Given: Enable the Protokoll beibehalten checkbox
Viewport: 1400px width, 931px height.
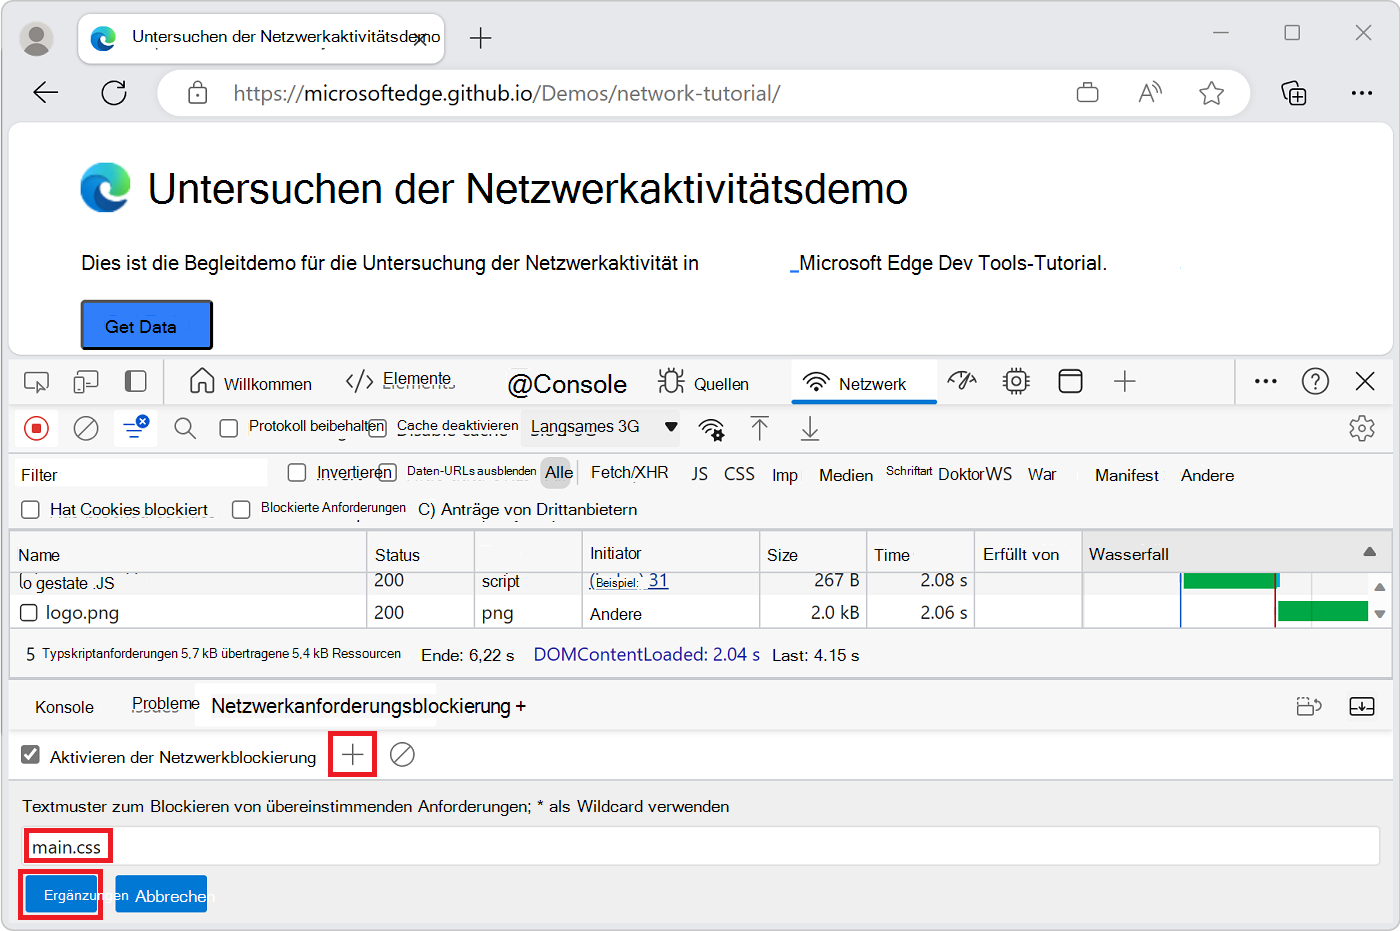Looking at the screenshot, I should [x=229, y=428].
